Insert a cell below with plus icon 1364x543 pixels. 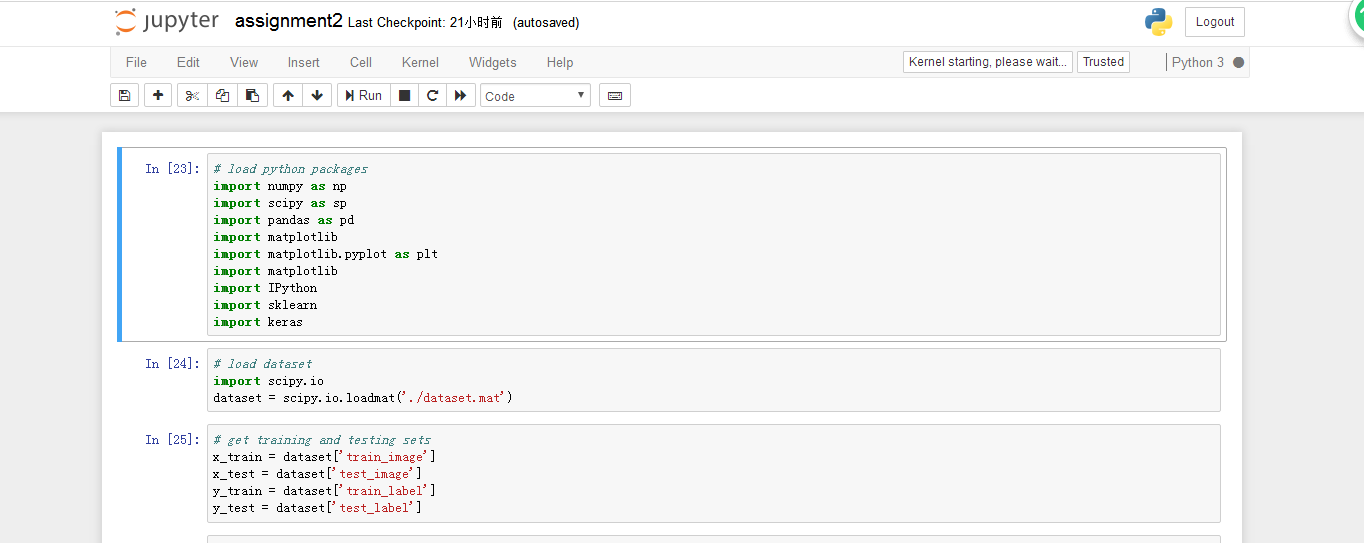[158, 96]
